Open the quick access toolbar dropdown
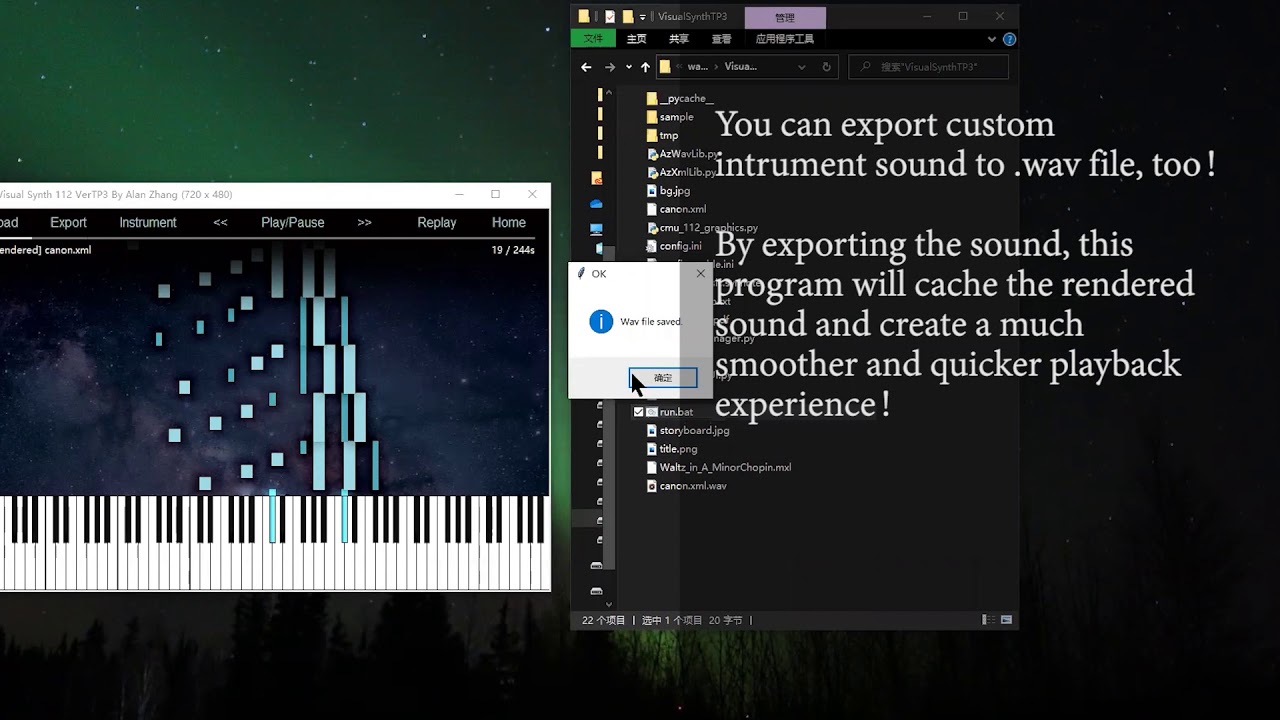The width and height of the screenshot is (1280, 720). 643,17
